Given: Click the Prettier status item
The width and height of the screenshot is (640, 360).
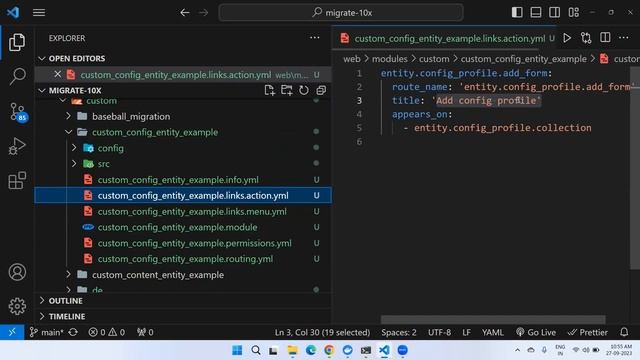Looking at the screenshot, I should pyautogui.click(x=587, y=332).
